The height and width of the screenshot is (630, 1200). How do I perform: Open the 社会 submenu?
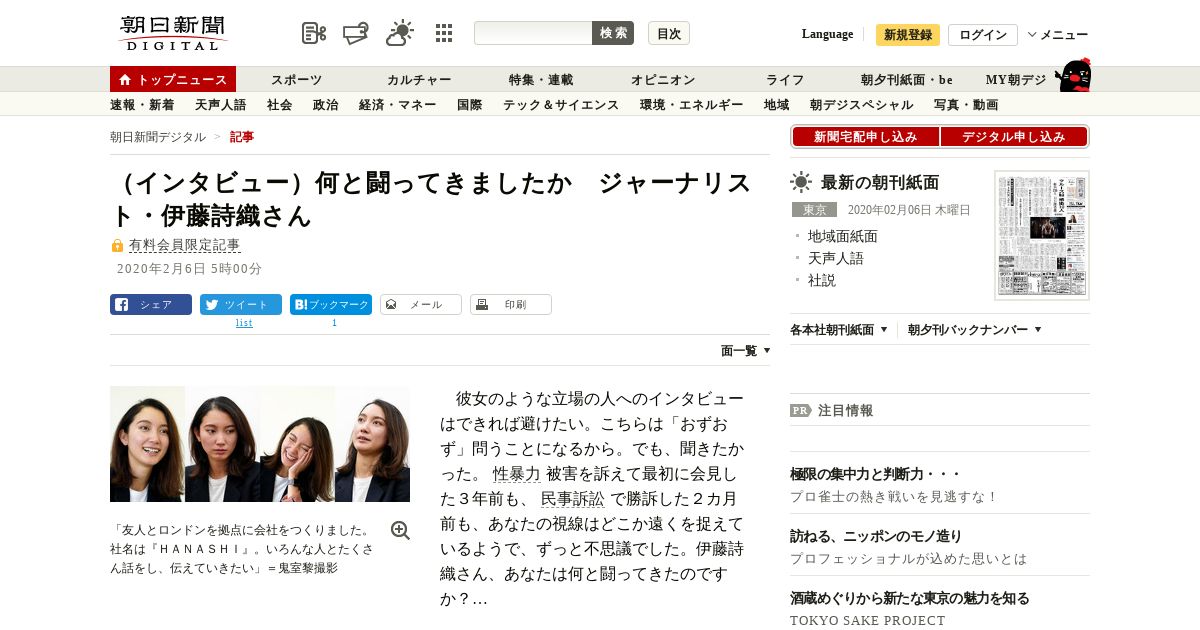click(x=279, y=104)
